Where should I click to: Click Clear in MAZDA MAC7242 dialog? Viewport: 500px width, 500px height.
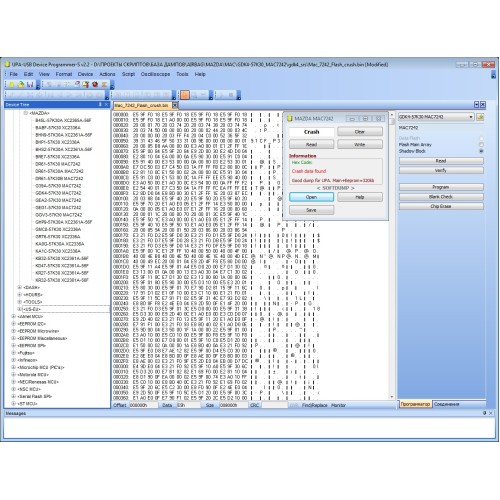pos(360,132)
